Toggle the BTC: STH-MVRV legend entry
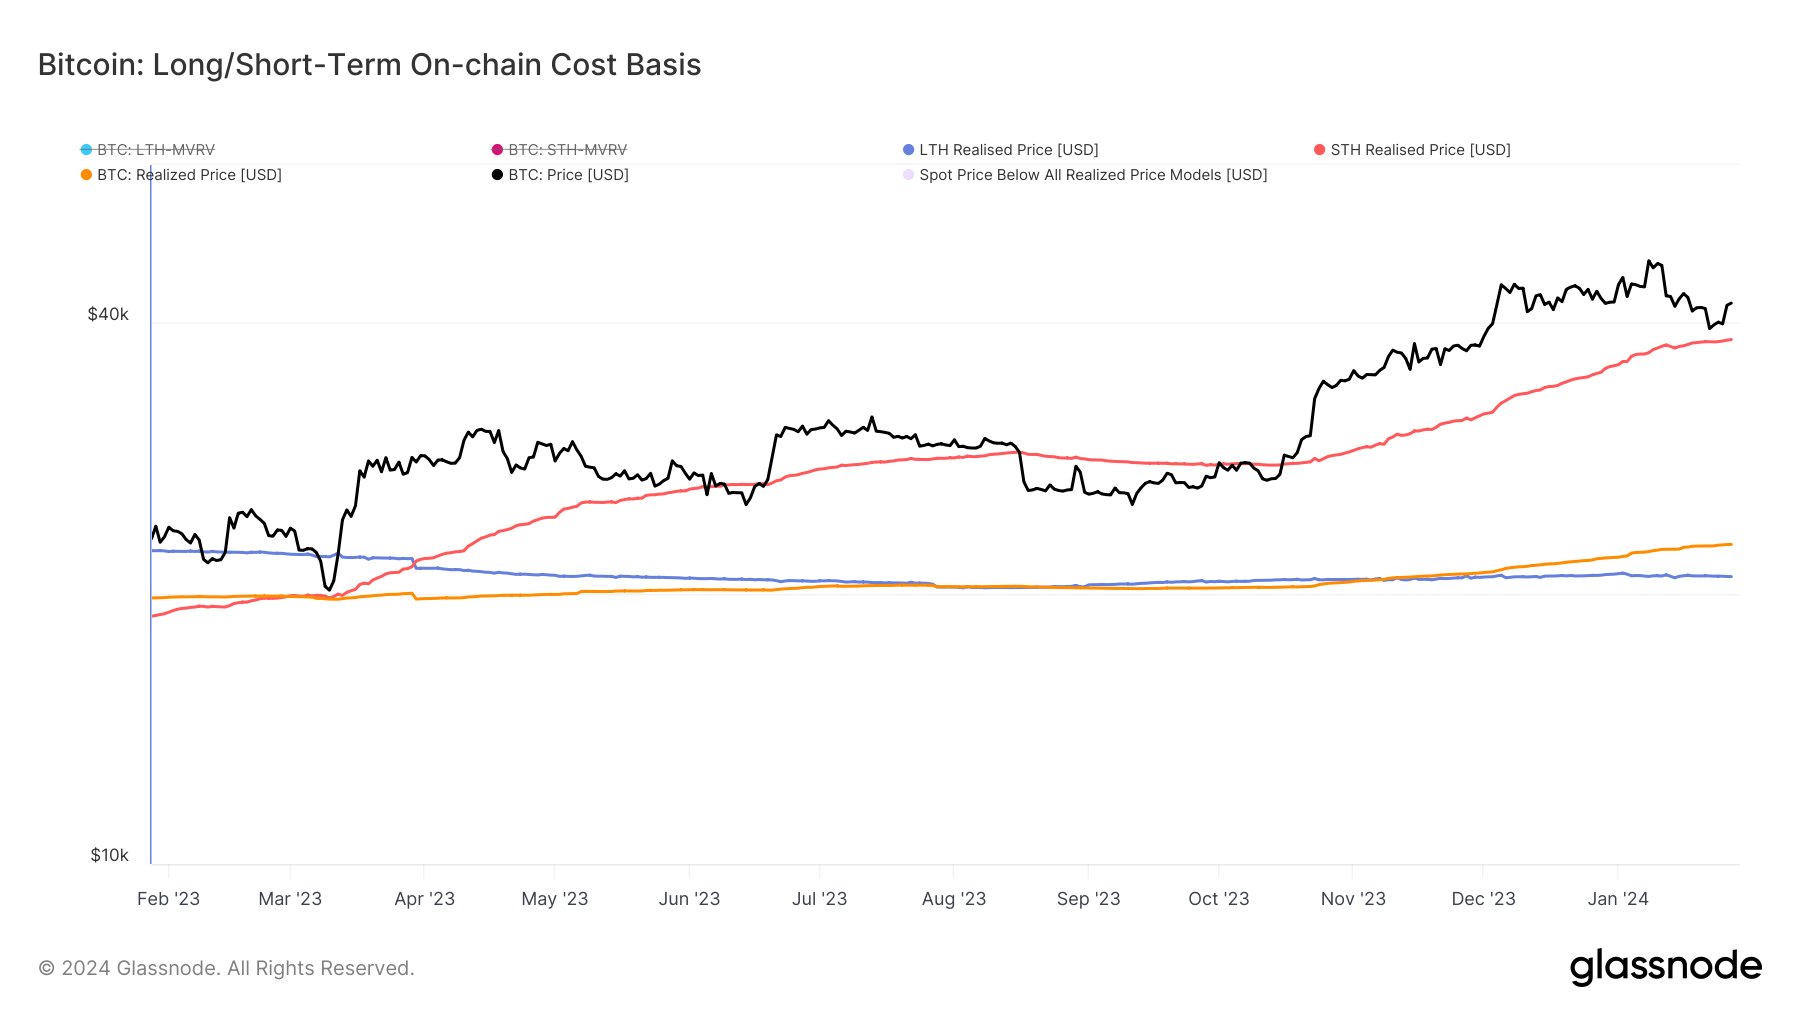 point(567,150)
